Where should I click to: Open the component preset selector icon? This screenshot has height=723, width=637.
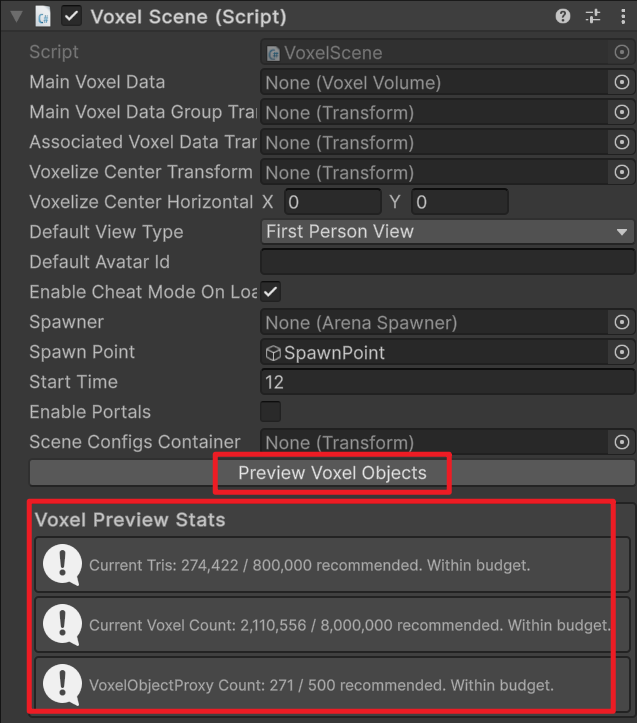tap(593, 16)
